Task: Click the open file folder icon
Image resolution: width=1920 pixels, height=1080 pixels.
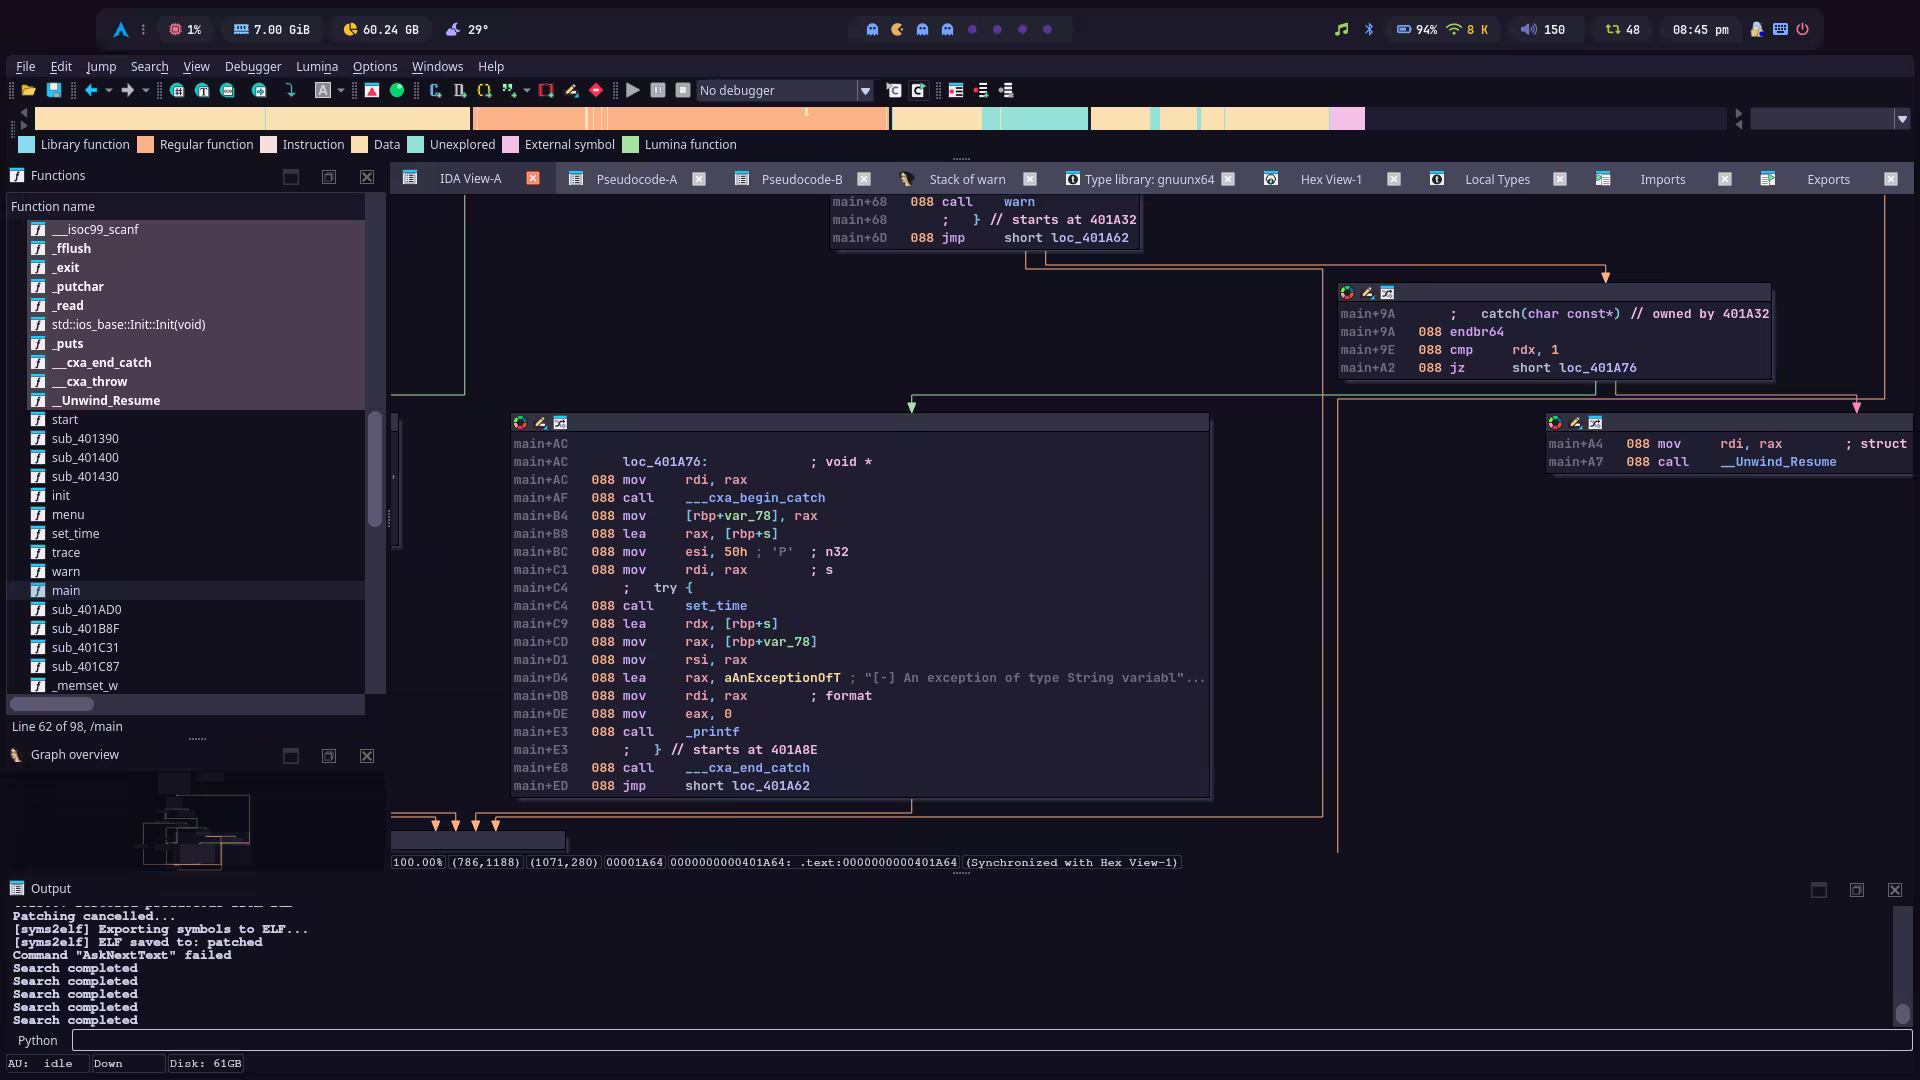Action: 29,91
